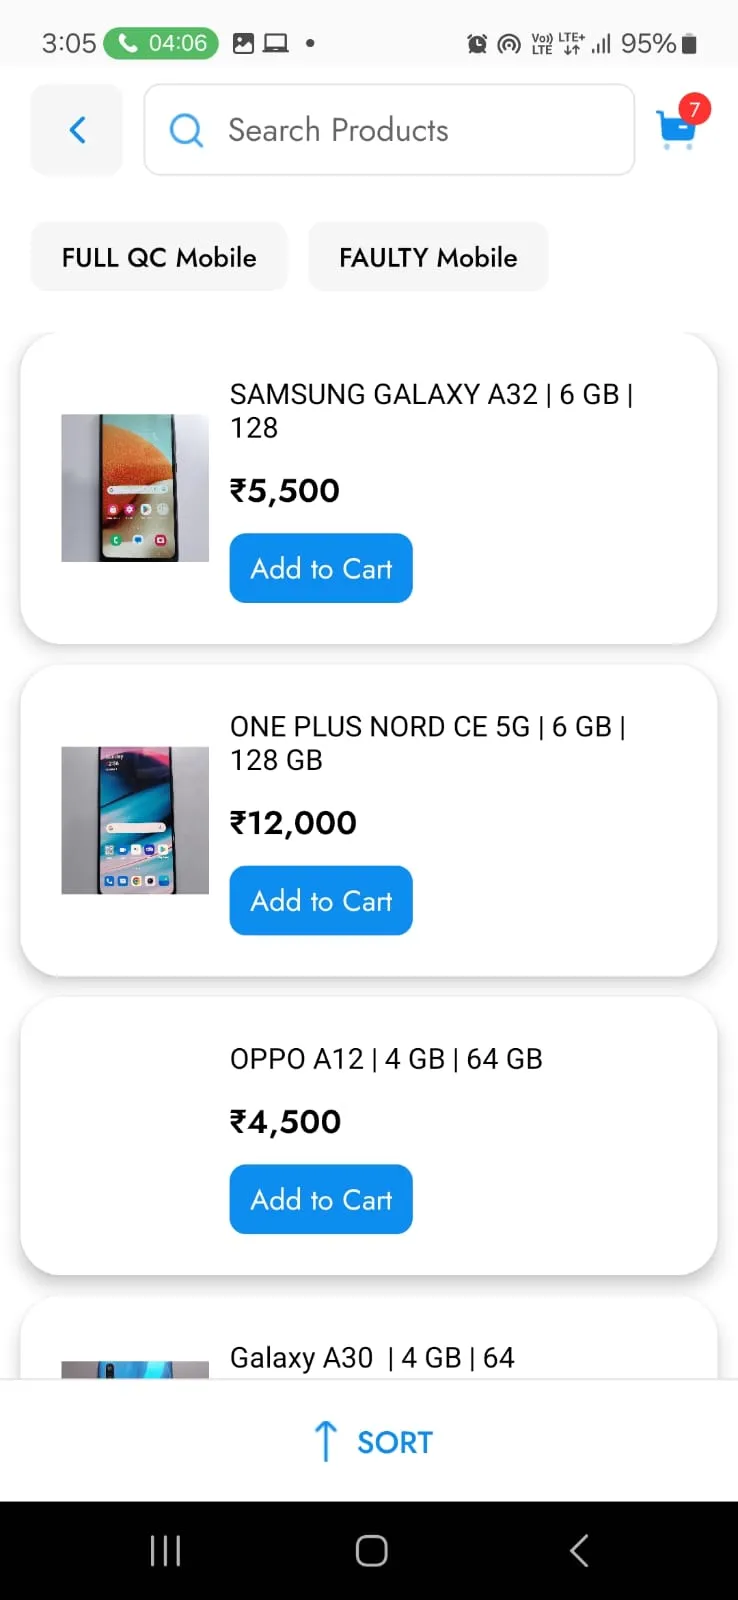
Task: Open the Galaxy A30 product listing
Action: pos(369,1340)
